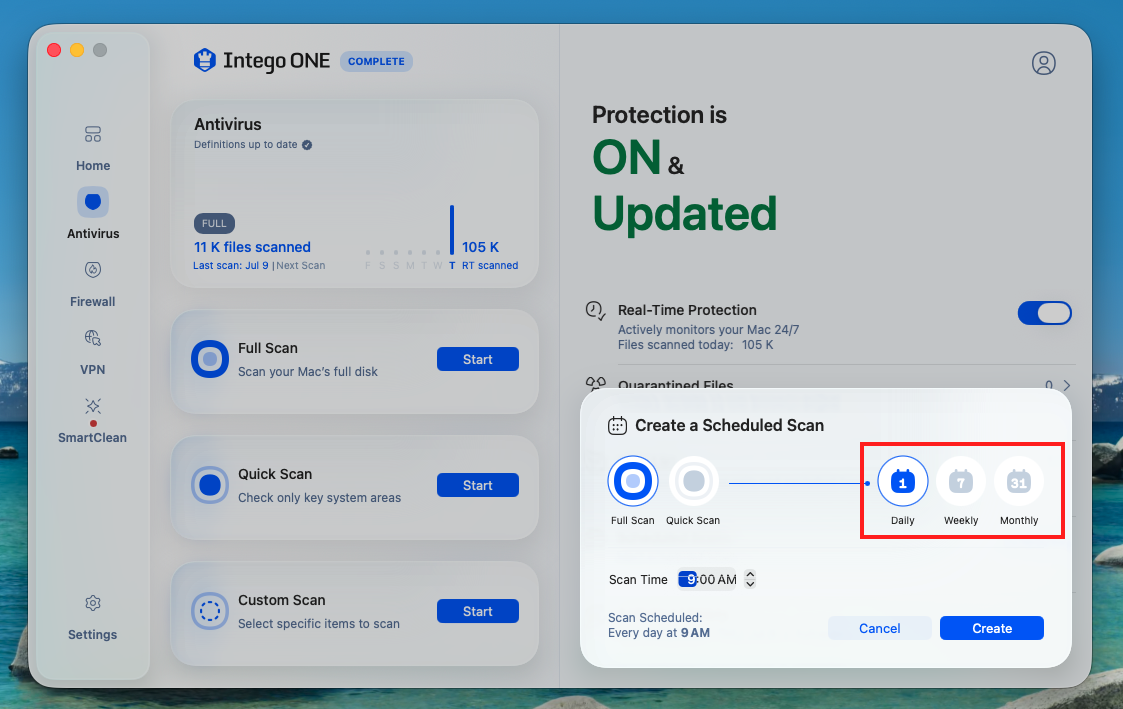Click the Scan Time field
This screenshot has width=1123, height=709.
pyautogui.click(x=708, y=579)
